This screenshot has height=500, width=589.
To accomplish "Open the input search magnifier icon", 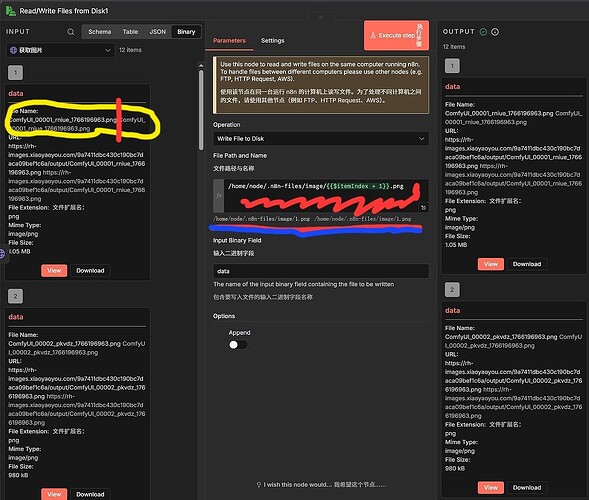I will pos(71,32).
